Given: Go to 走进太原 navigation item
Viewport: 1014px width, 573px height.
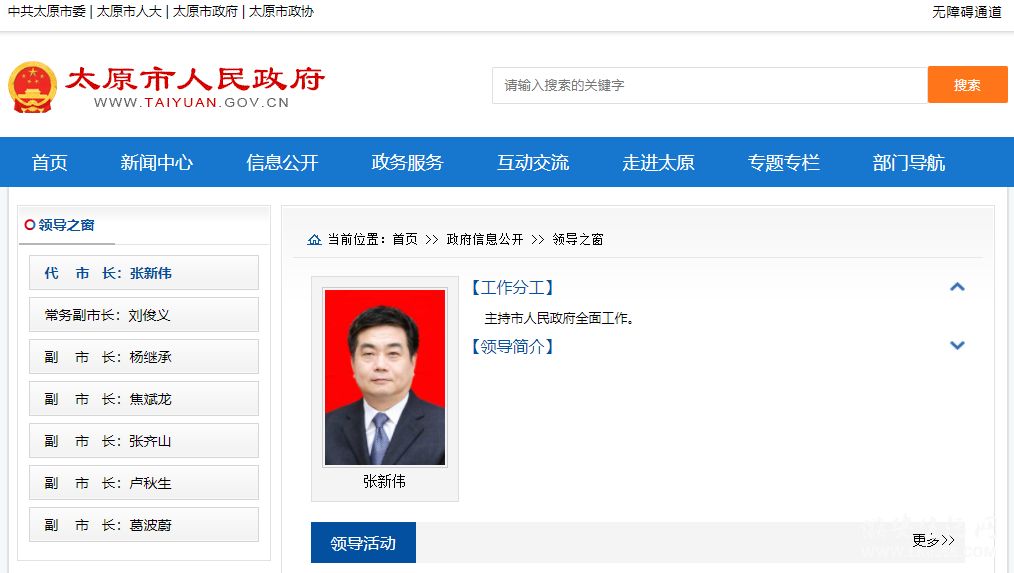Looking at the screenshot, I should [658, 163].
